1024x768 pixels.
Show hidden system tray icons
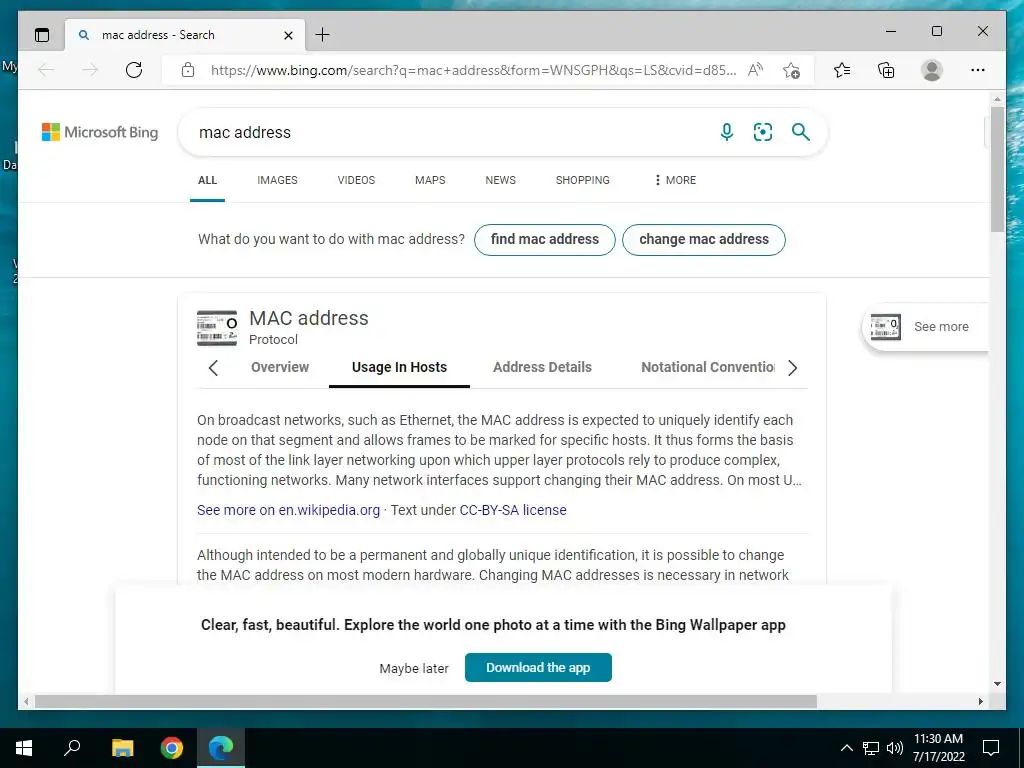(846, 748)
